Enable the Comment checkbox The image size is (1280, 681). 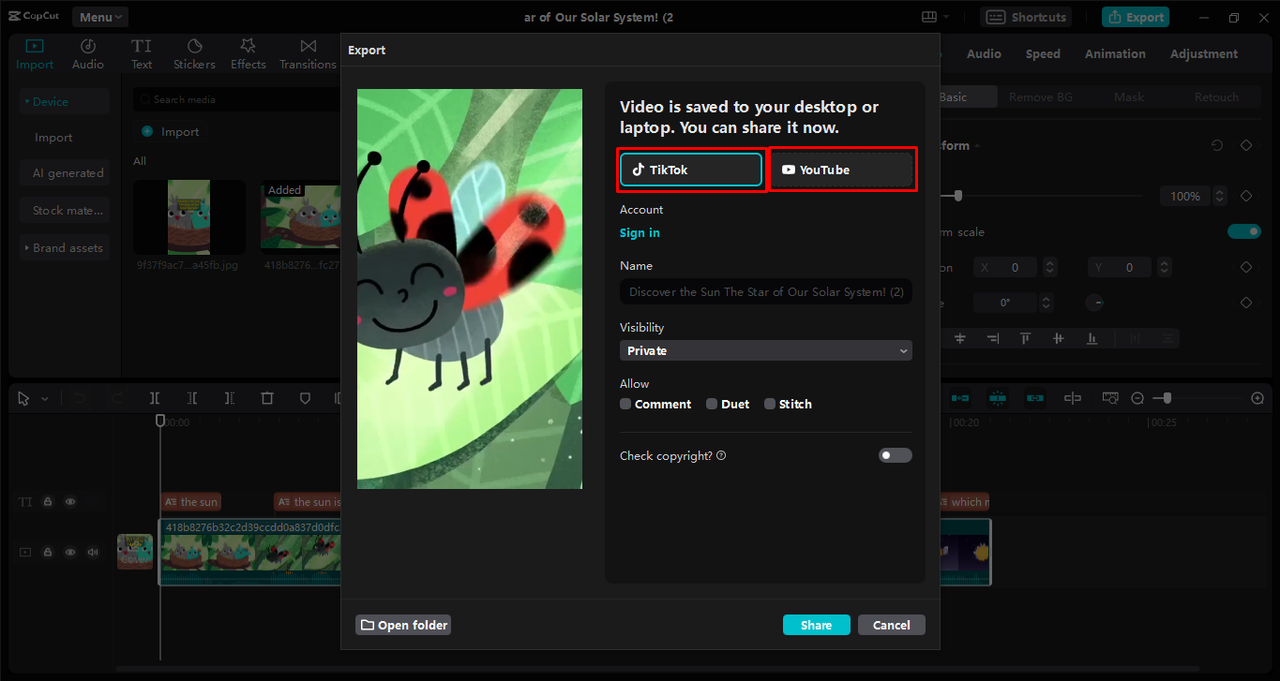point(625,404)
